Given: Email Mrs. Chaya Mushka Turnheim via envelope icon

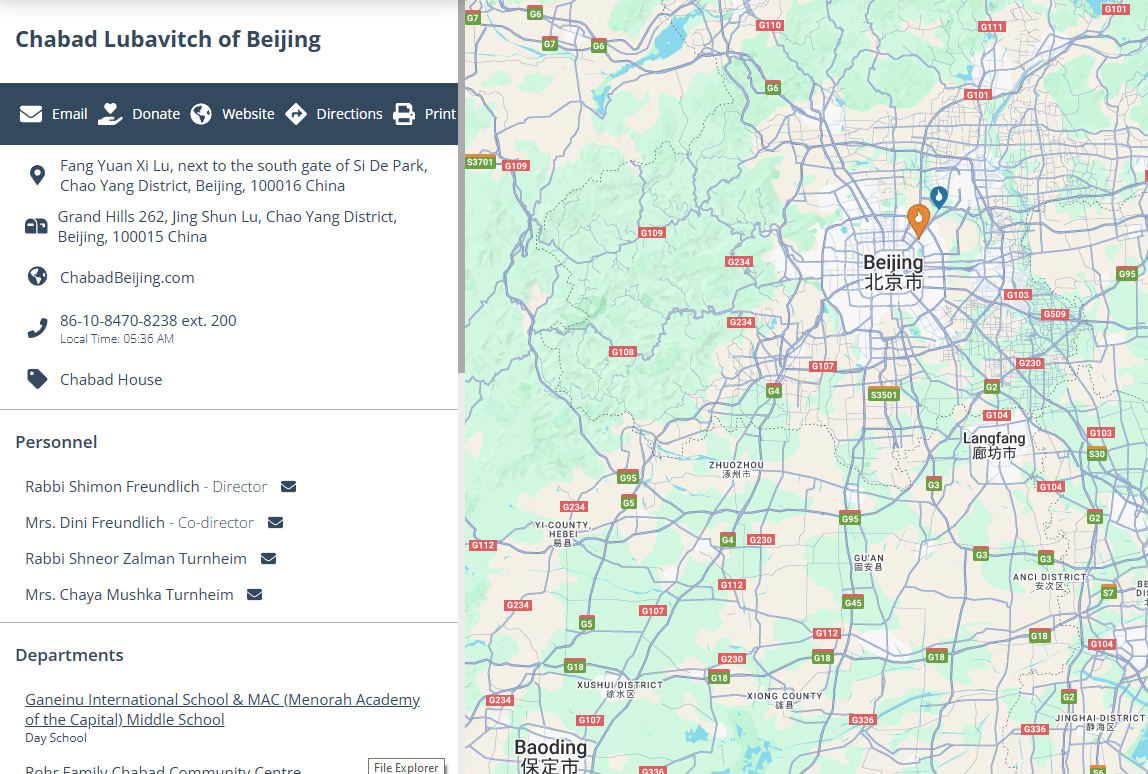Looking at the screenshot, I should click(254, 594).
